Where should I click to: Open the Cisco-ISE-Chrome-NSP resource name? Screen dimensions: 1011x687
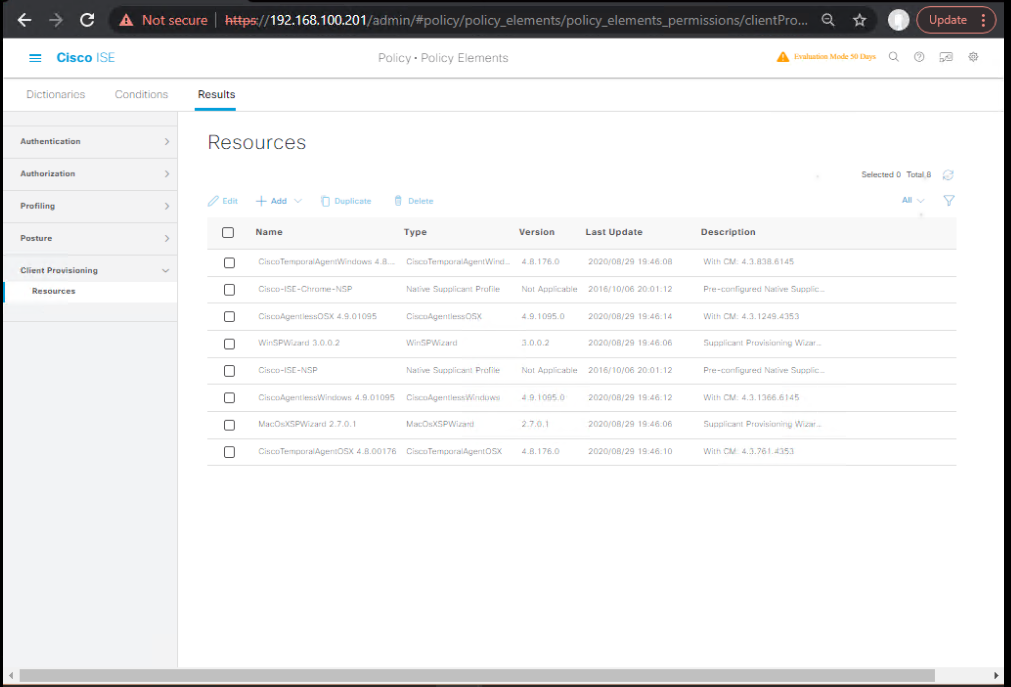(x=305, y=289)
